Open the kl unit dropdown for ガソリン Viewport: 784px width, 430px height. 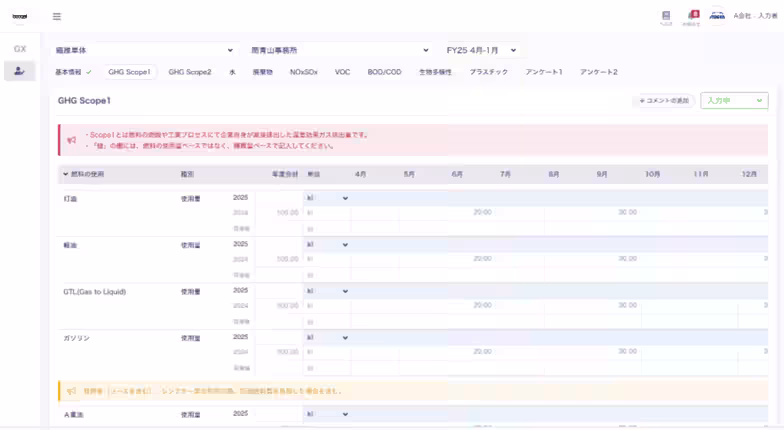pos(327,338)
